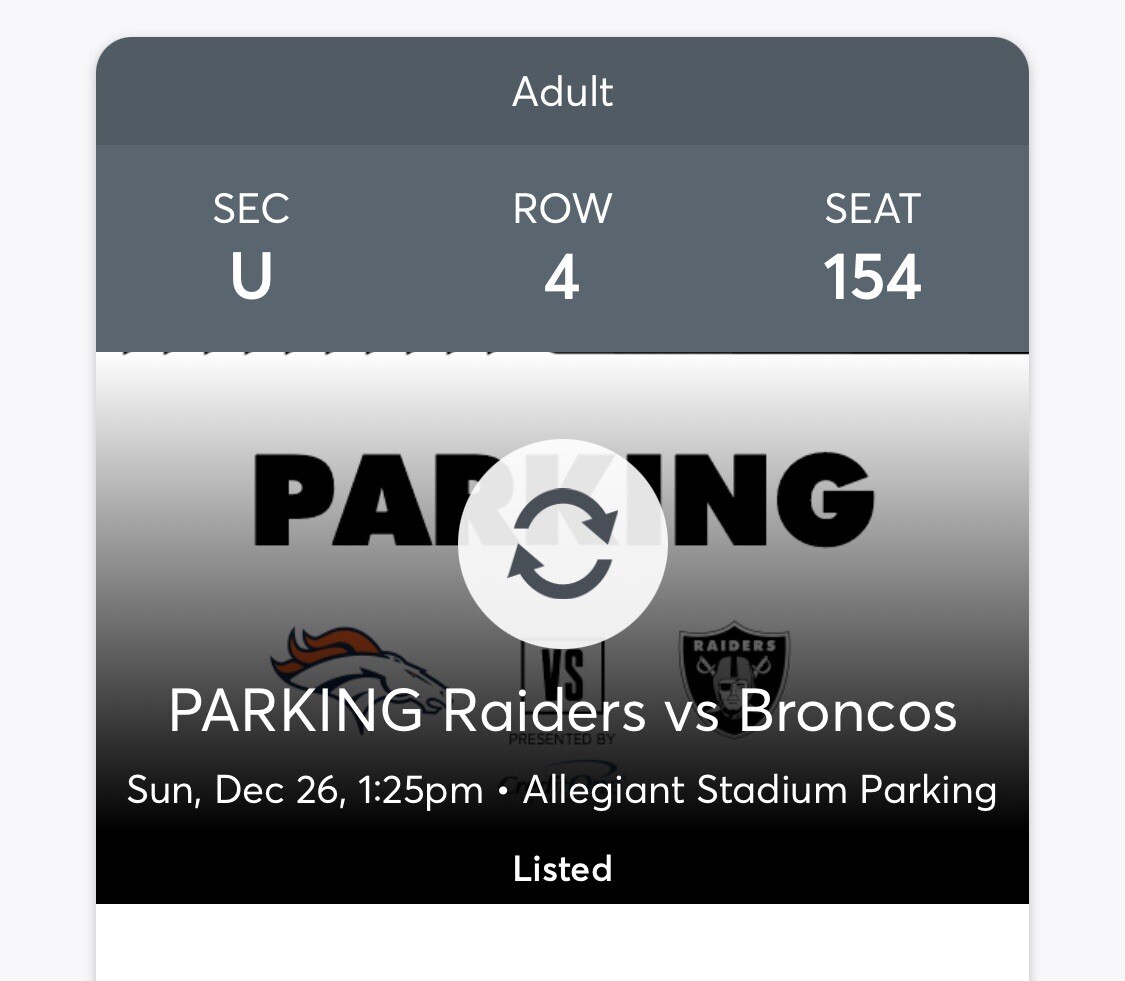The height and width of the screenshot is (981, 1125).
Task: Open PARKING Raiders vs Broncos event title
Action: coord(562,710)
